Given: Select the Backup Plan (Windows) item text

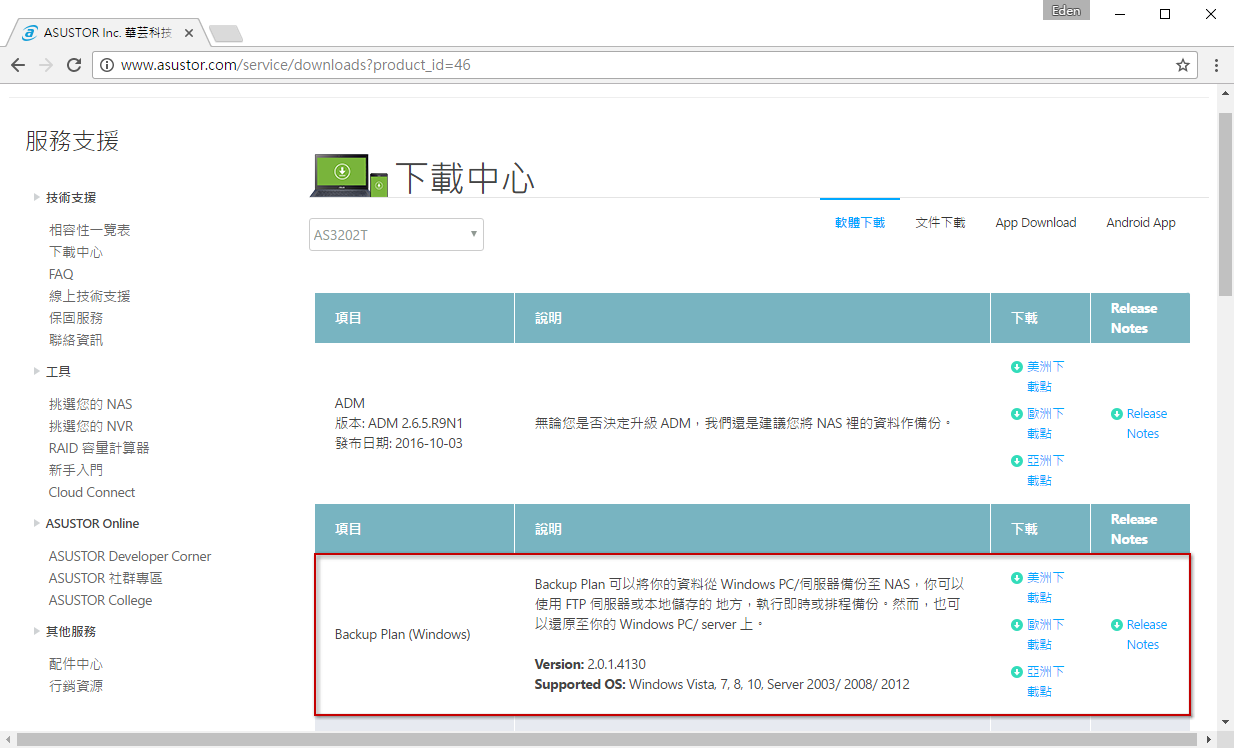Looking at the screenshot, I should [402, 634].
